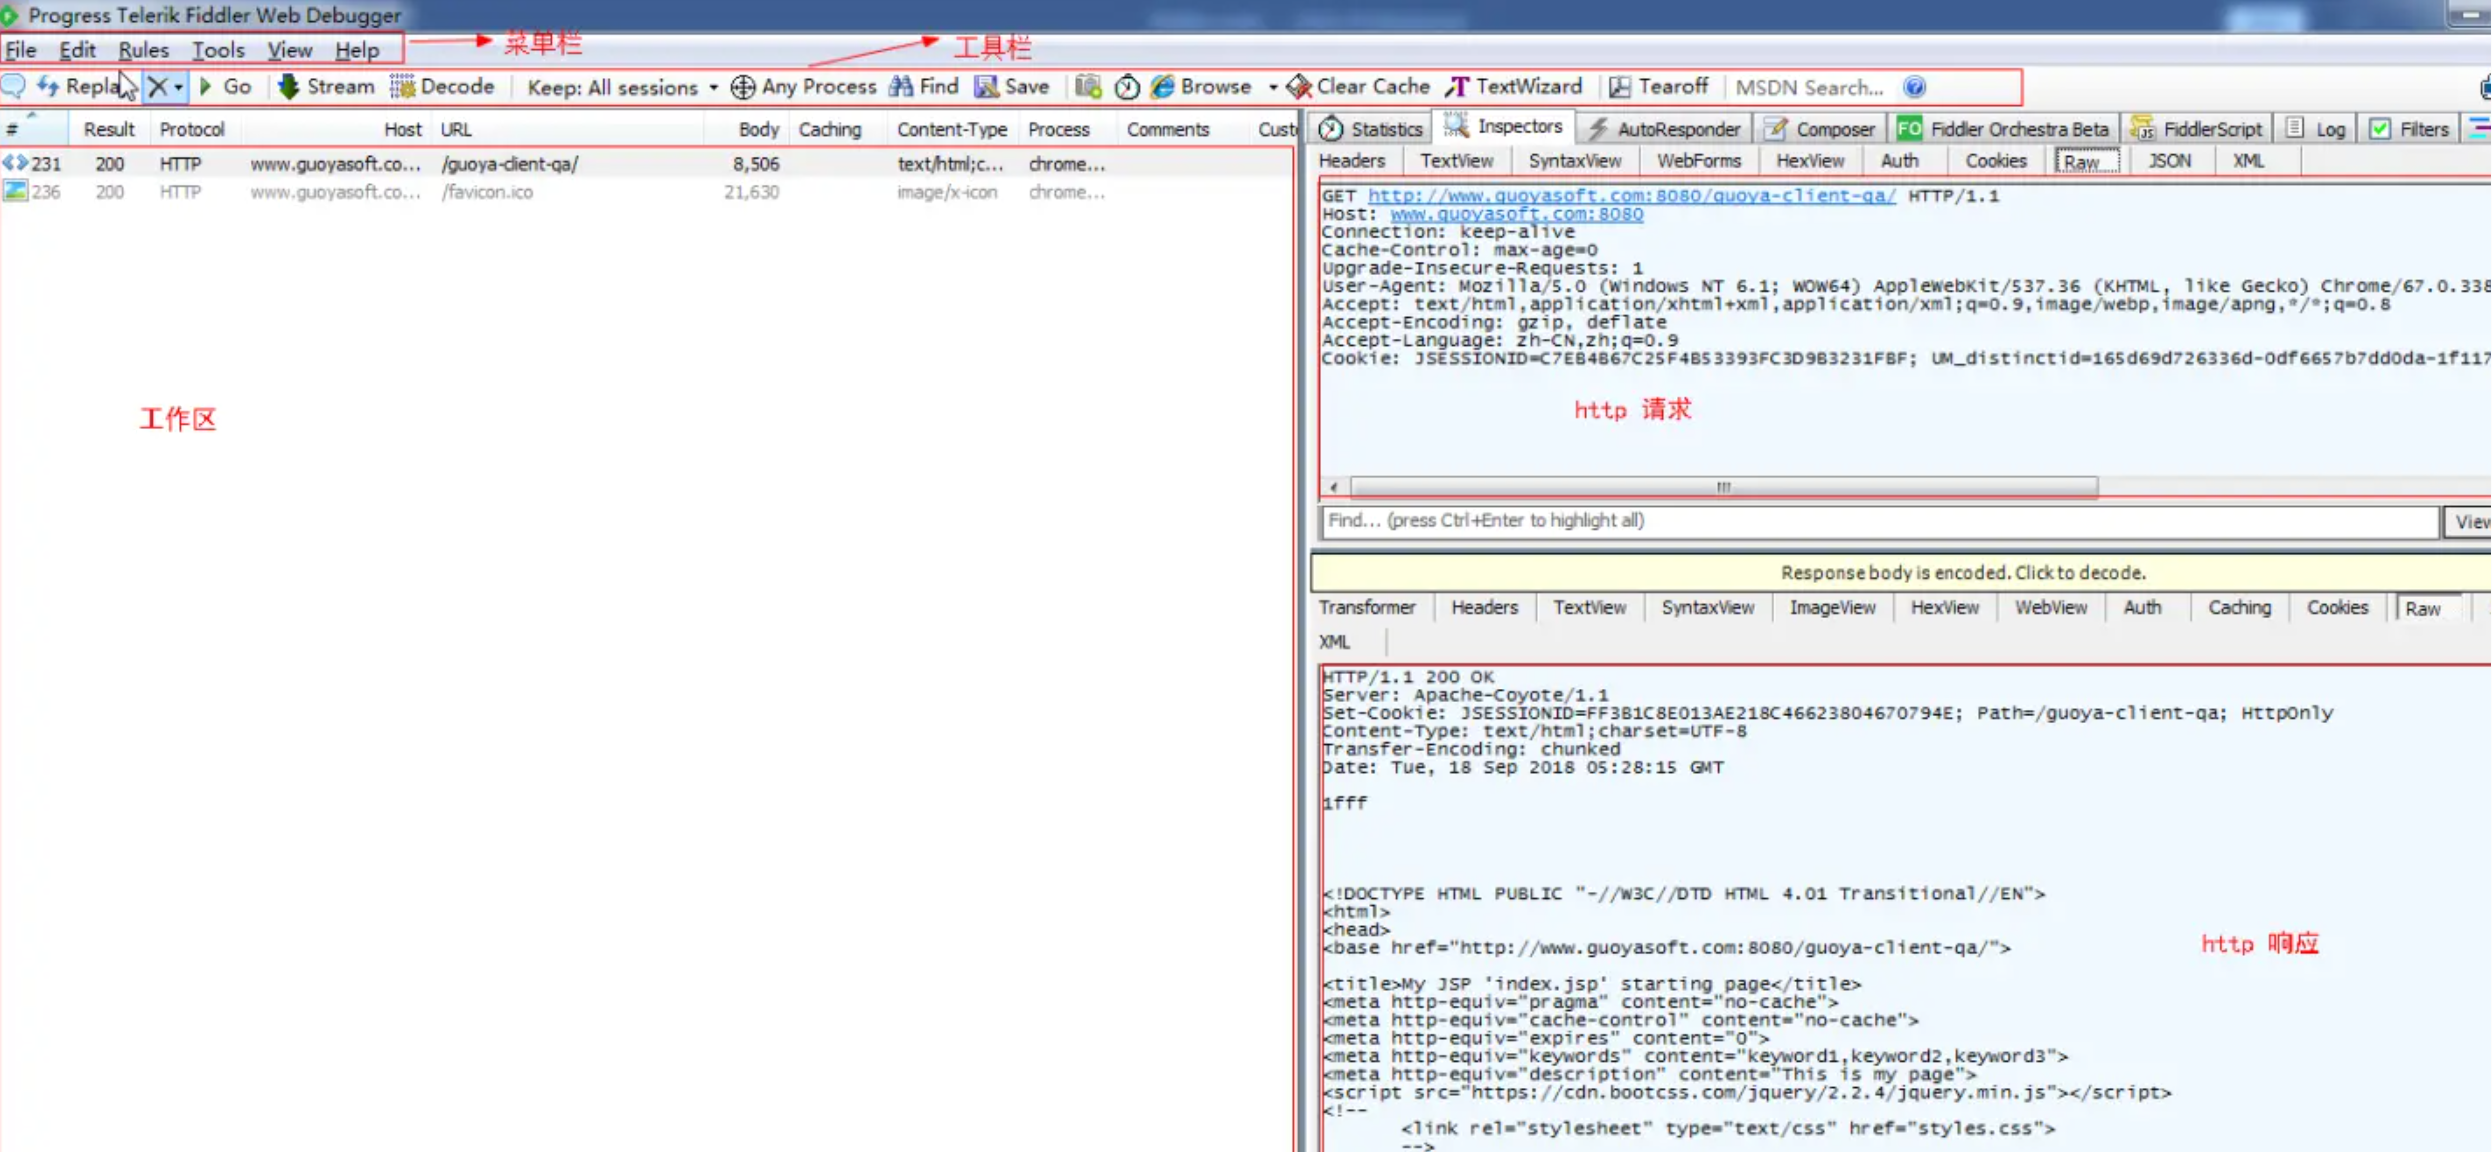Click the blue help icon
The height and width of the screenshot is (1152, 2492).
(1914, 88)
